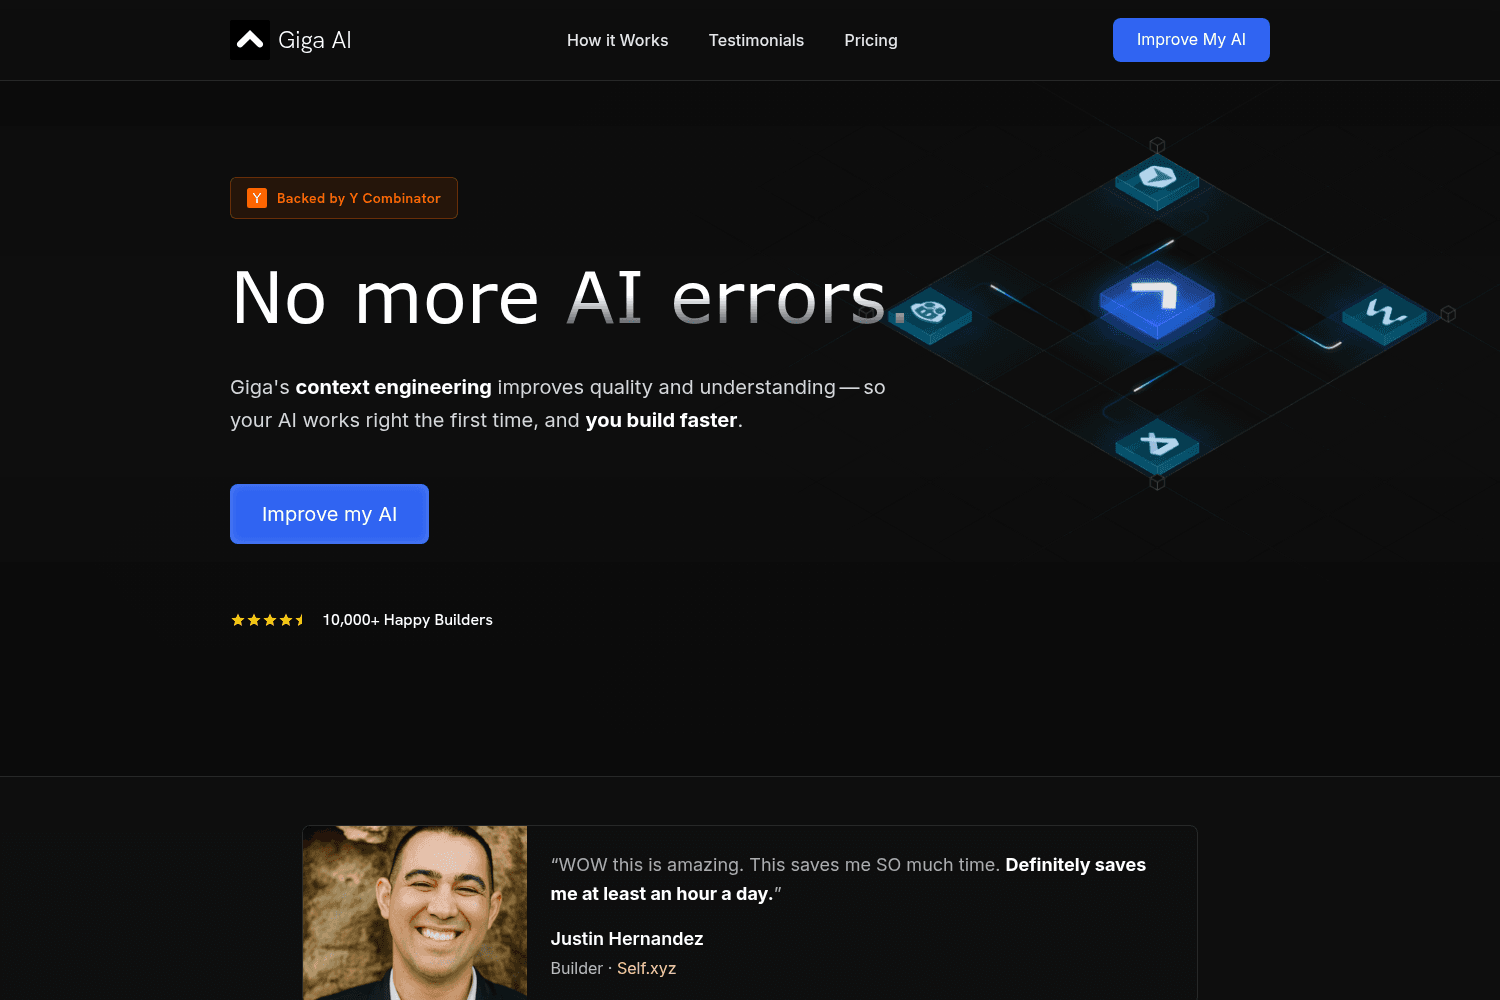Viewport: 1500px width, 1000px height.
Task: Go to Testimonials in the nav
Action: [756, 40]
